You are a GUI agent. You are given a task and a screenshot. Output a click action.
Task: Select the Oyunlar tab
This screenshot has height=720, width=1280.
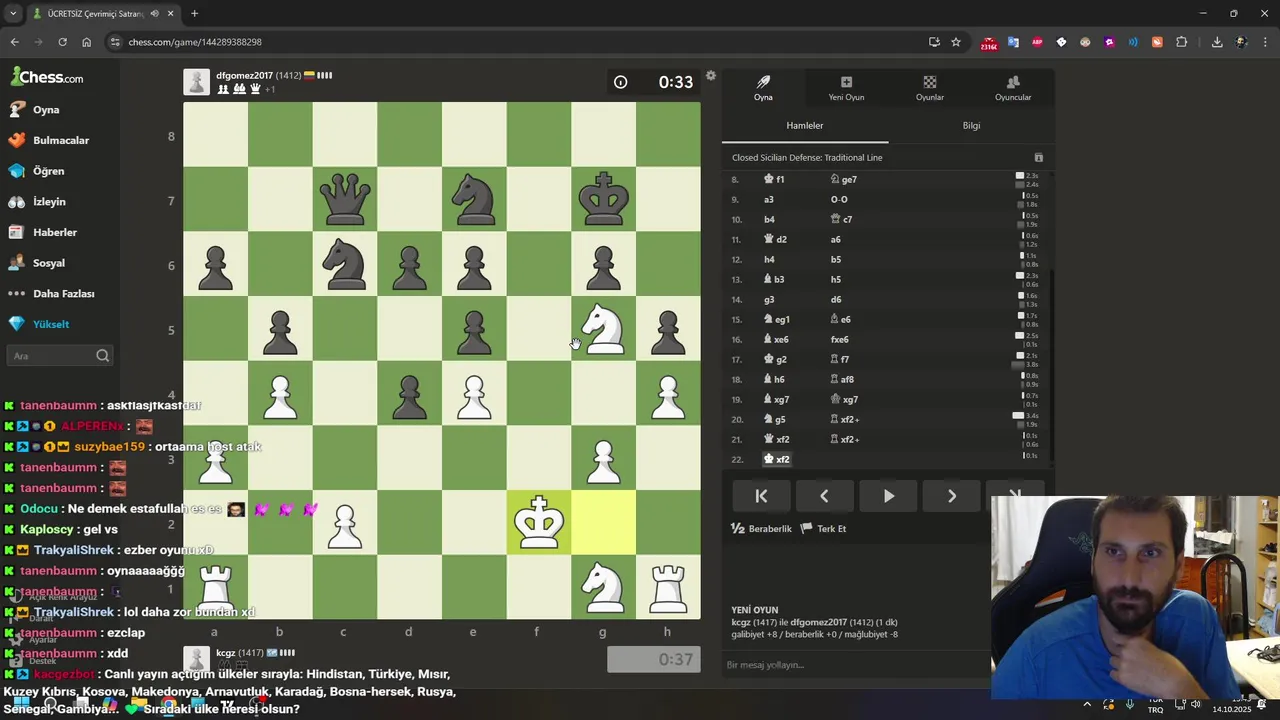930,88
